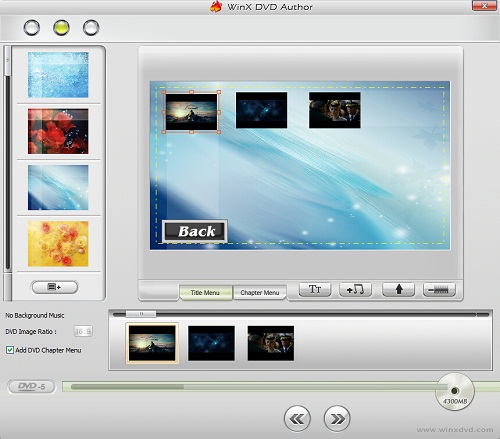The image size is (500, 439).
Task: Add a new background image using the plus button
Action: click(x=55, y=287)
